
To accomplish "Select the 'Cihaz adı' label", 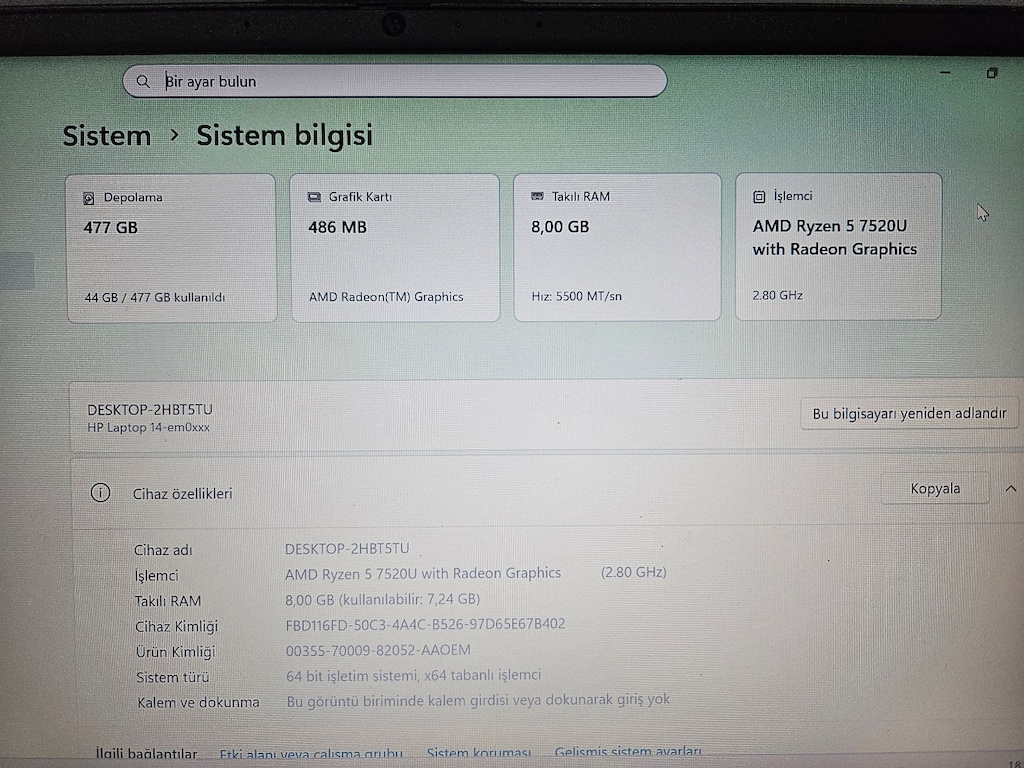I will 163,551.
